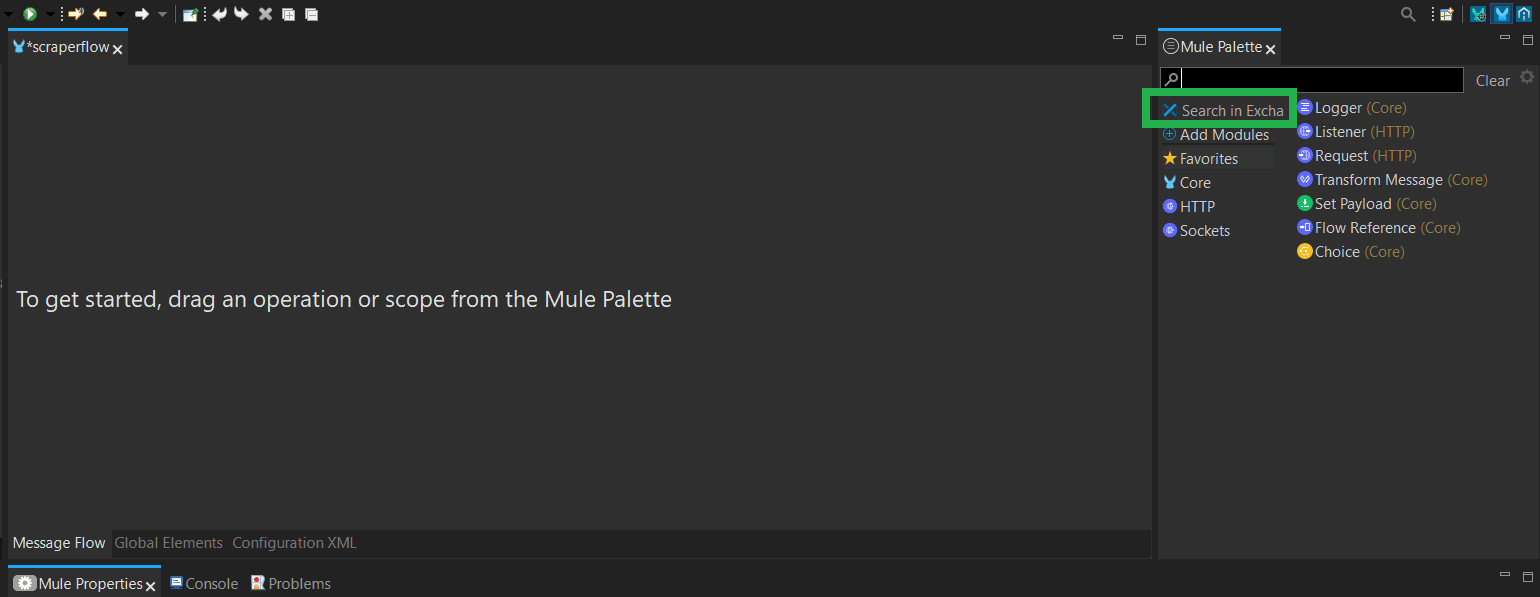Switch to the Mule Design perspective
Viewport: 1540px width, 597px height.
coord(1501,14)
